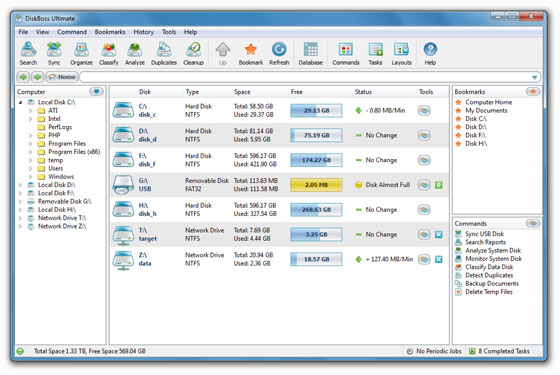Open the address bar dropdown arrow

click(534, 77)
